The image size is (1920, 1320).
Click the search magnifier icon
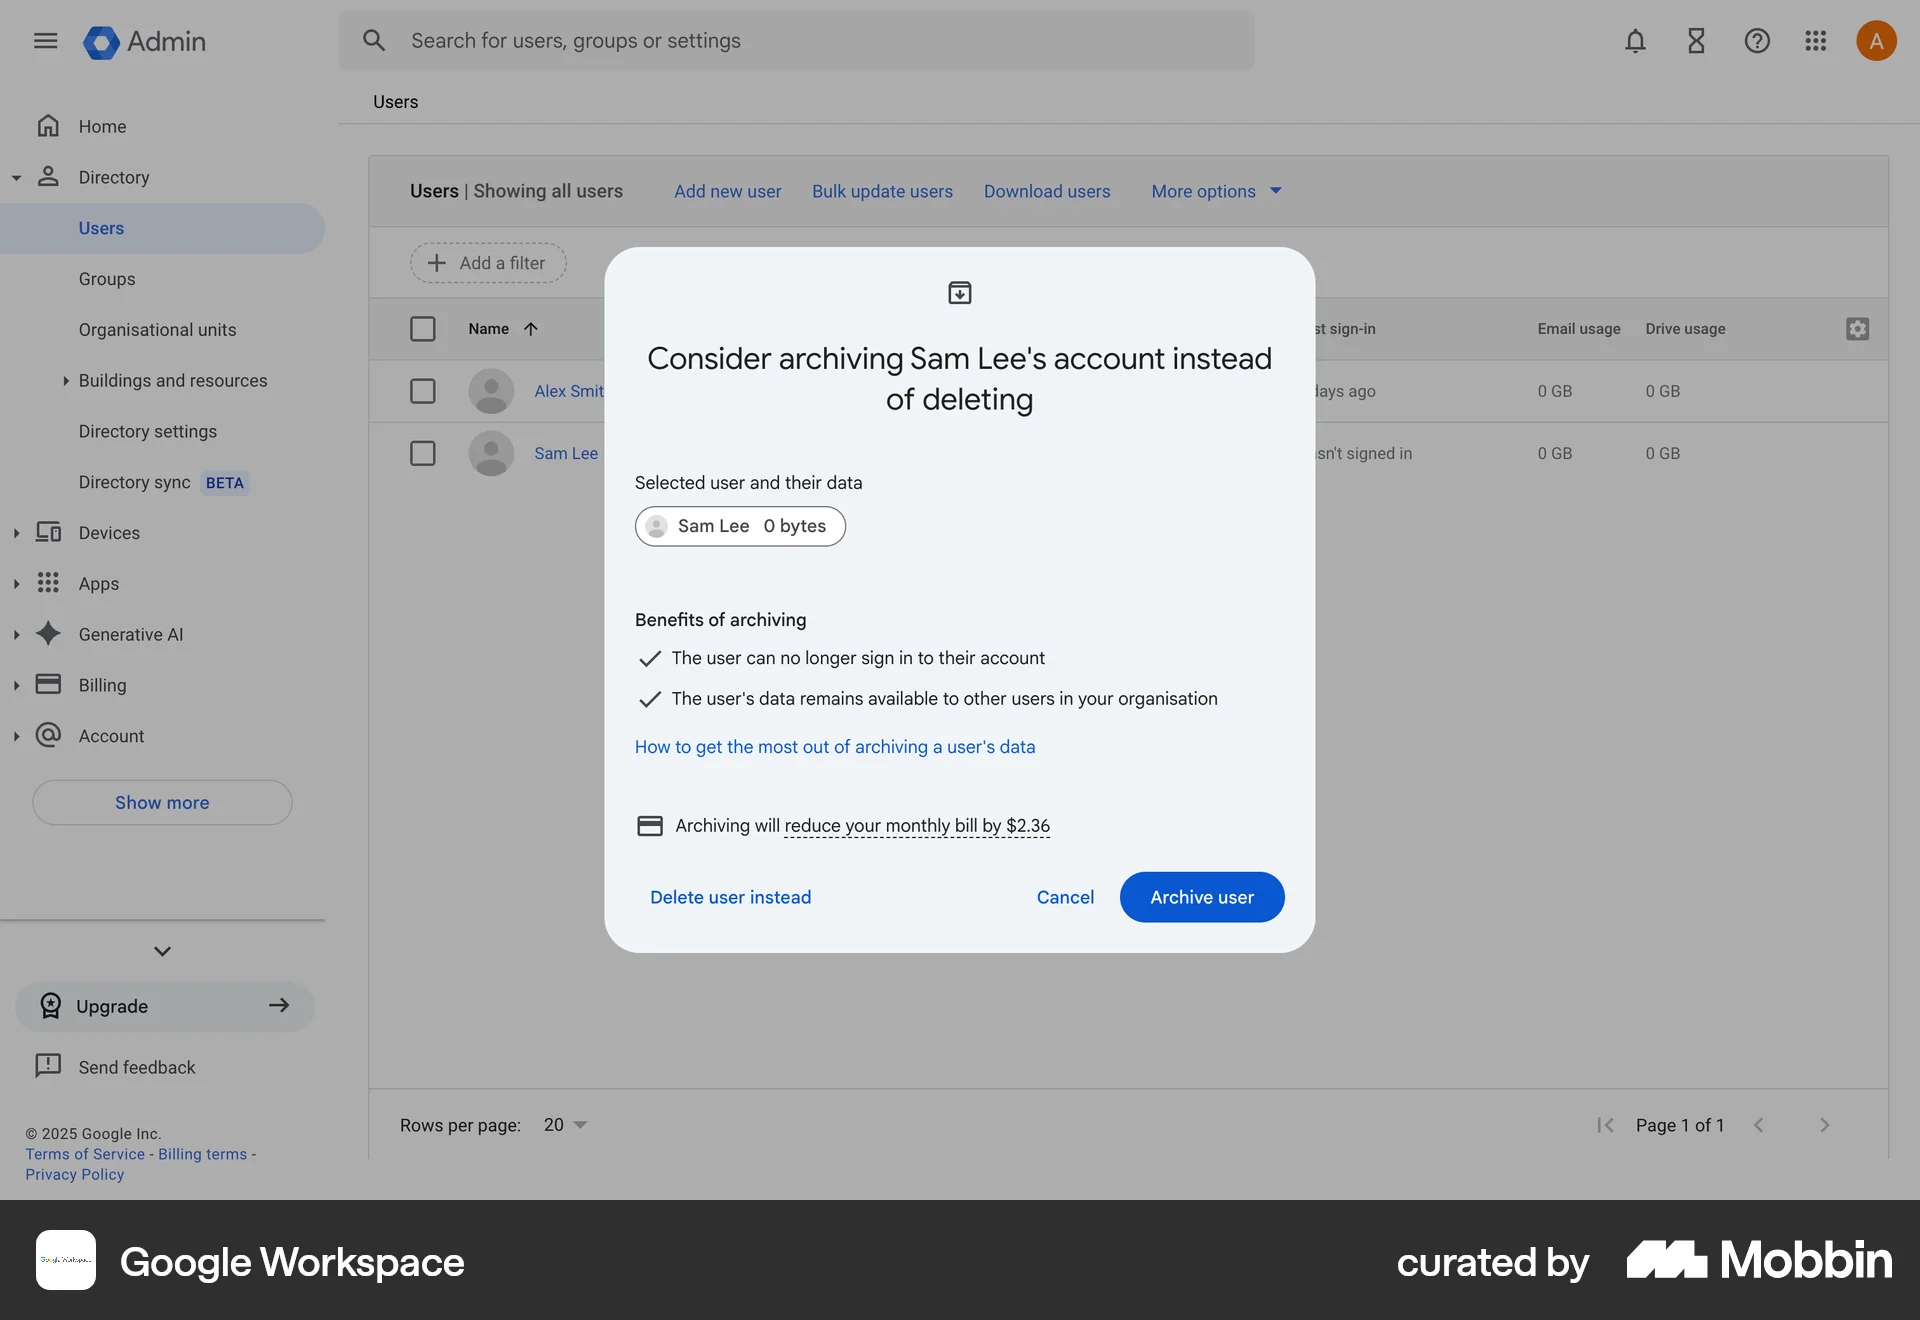pyautogui.click(x=375, y=41)
